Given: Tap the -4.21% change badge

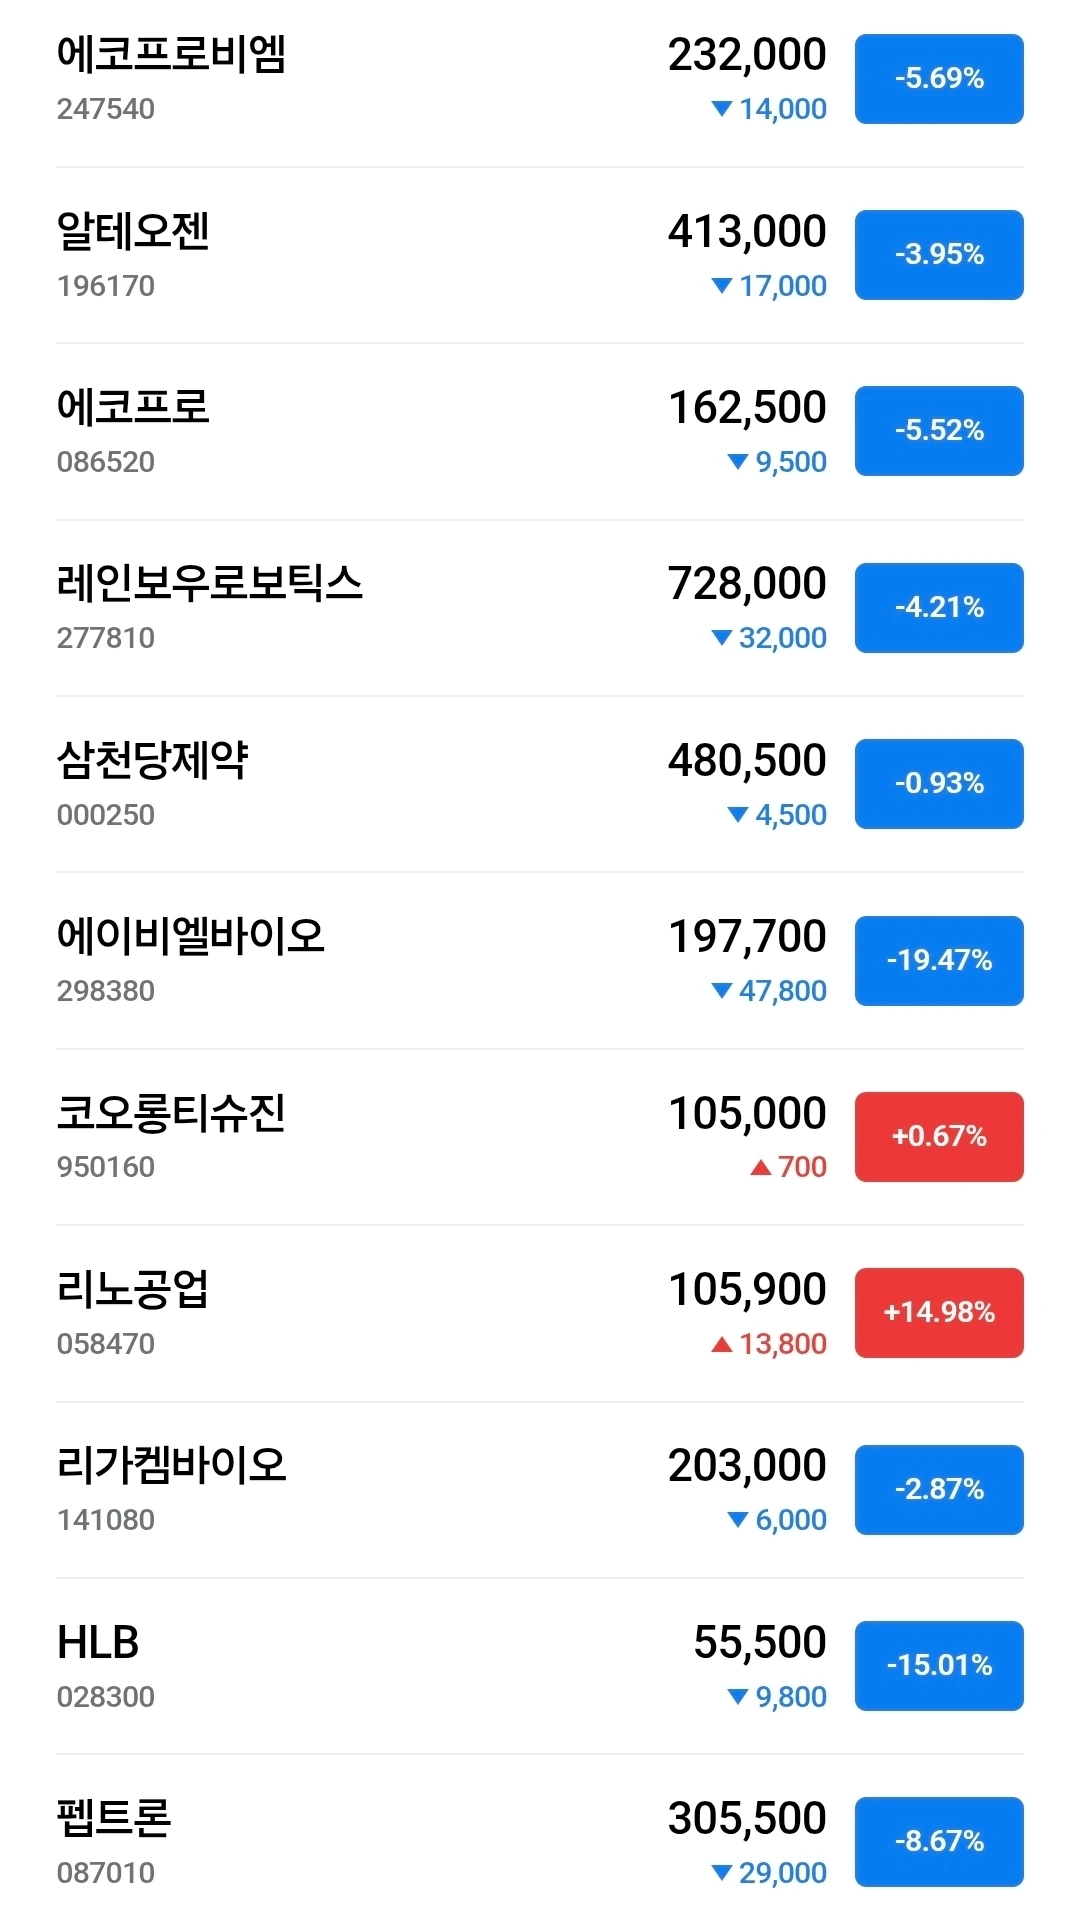Looking at the screenshot, I should tap(939, 608).
